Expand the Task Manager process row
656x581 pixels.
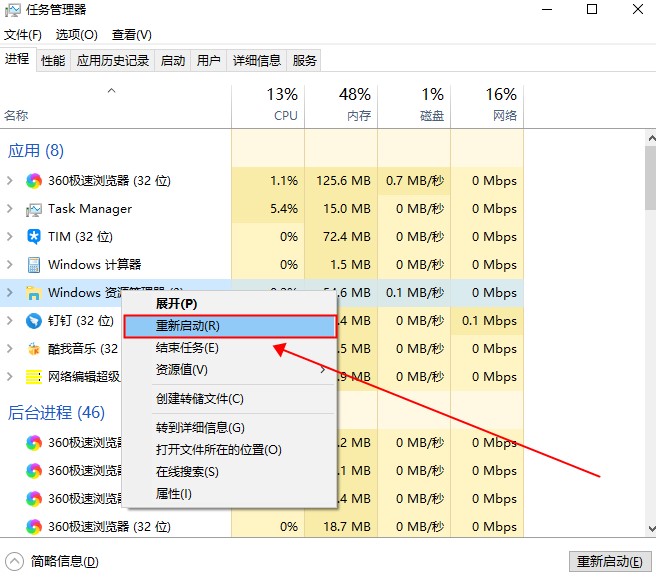coord(10,209)
